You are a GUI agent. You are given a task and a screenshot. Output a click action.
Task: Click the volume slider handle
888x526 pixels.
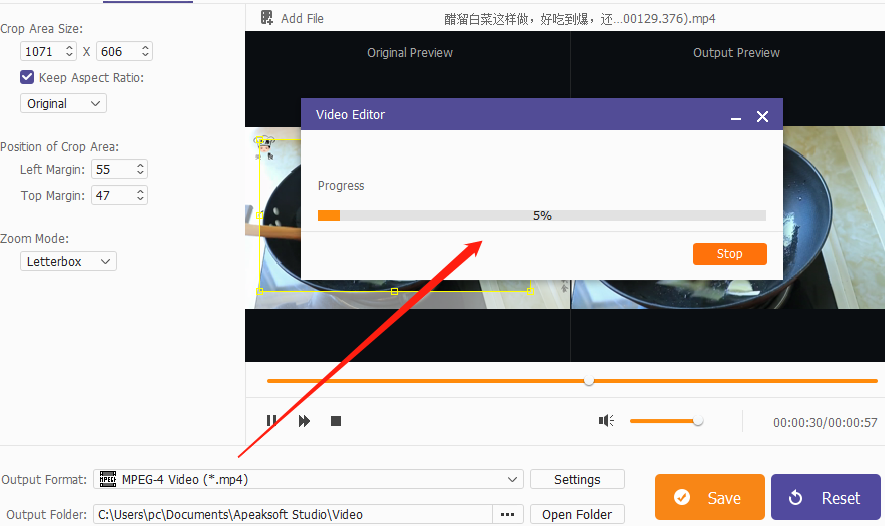(698, 421)
